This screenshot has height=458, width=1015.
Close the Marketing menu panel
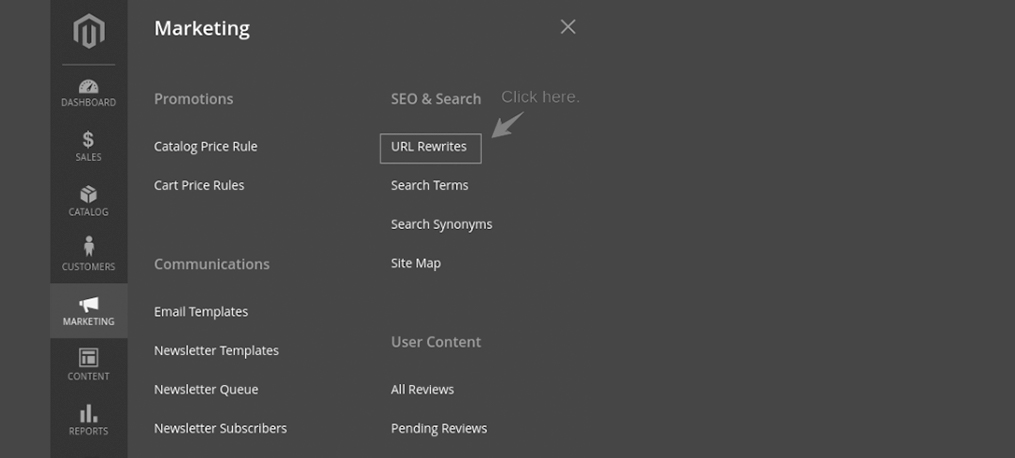[568, 27]
